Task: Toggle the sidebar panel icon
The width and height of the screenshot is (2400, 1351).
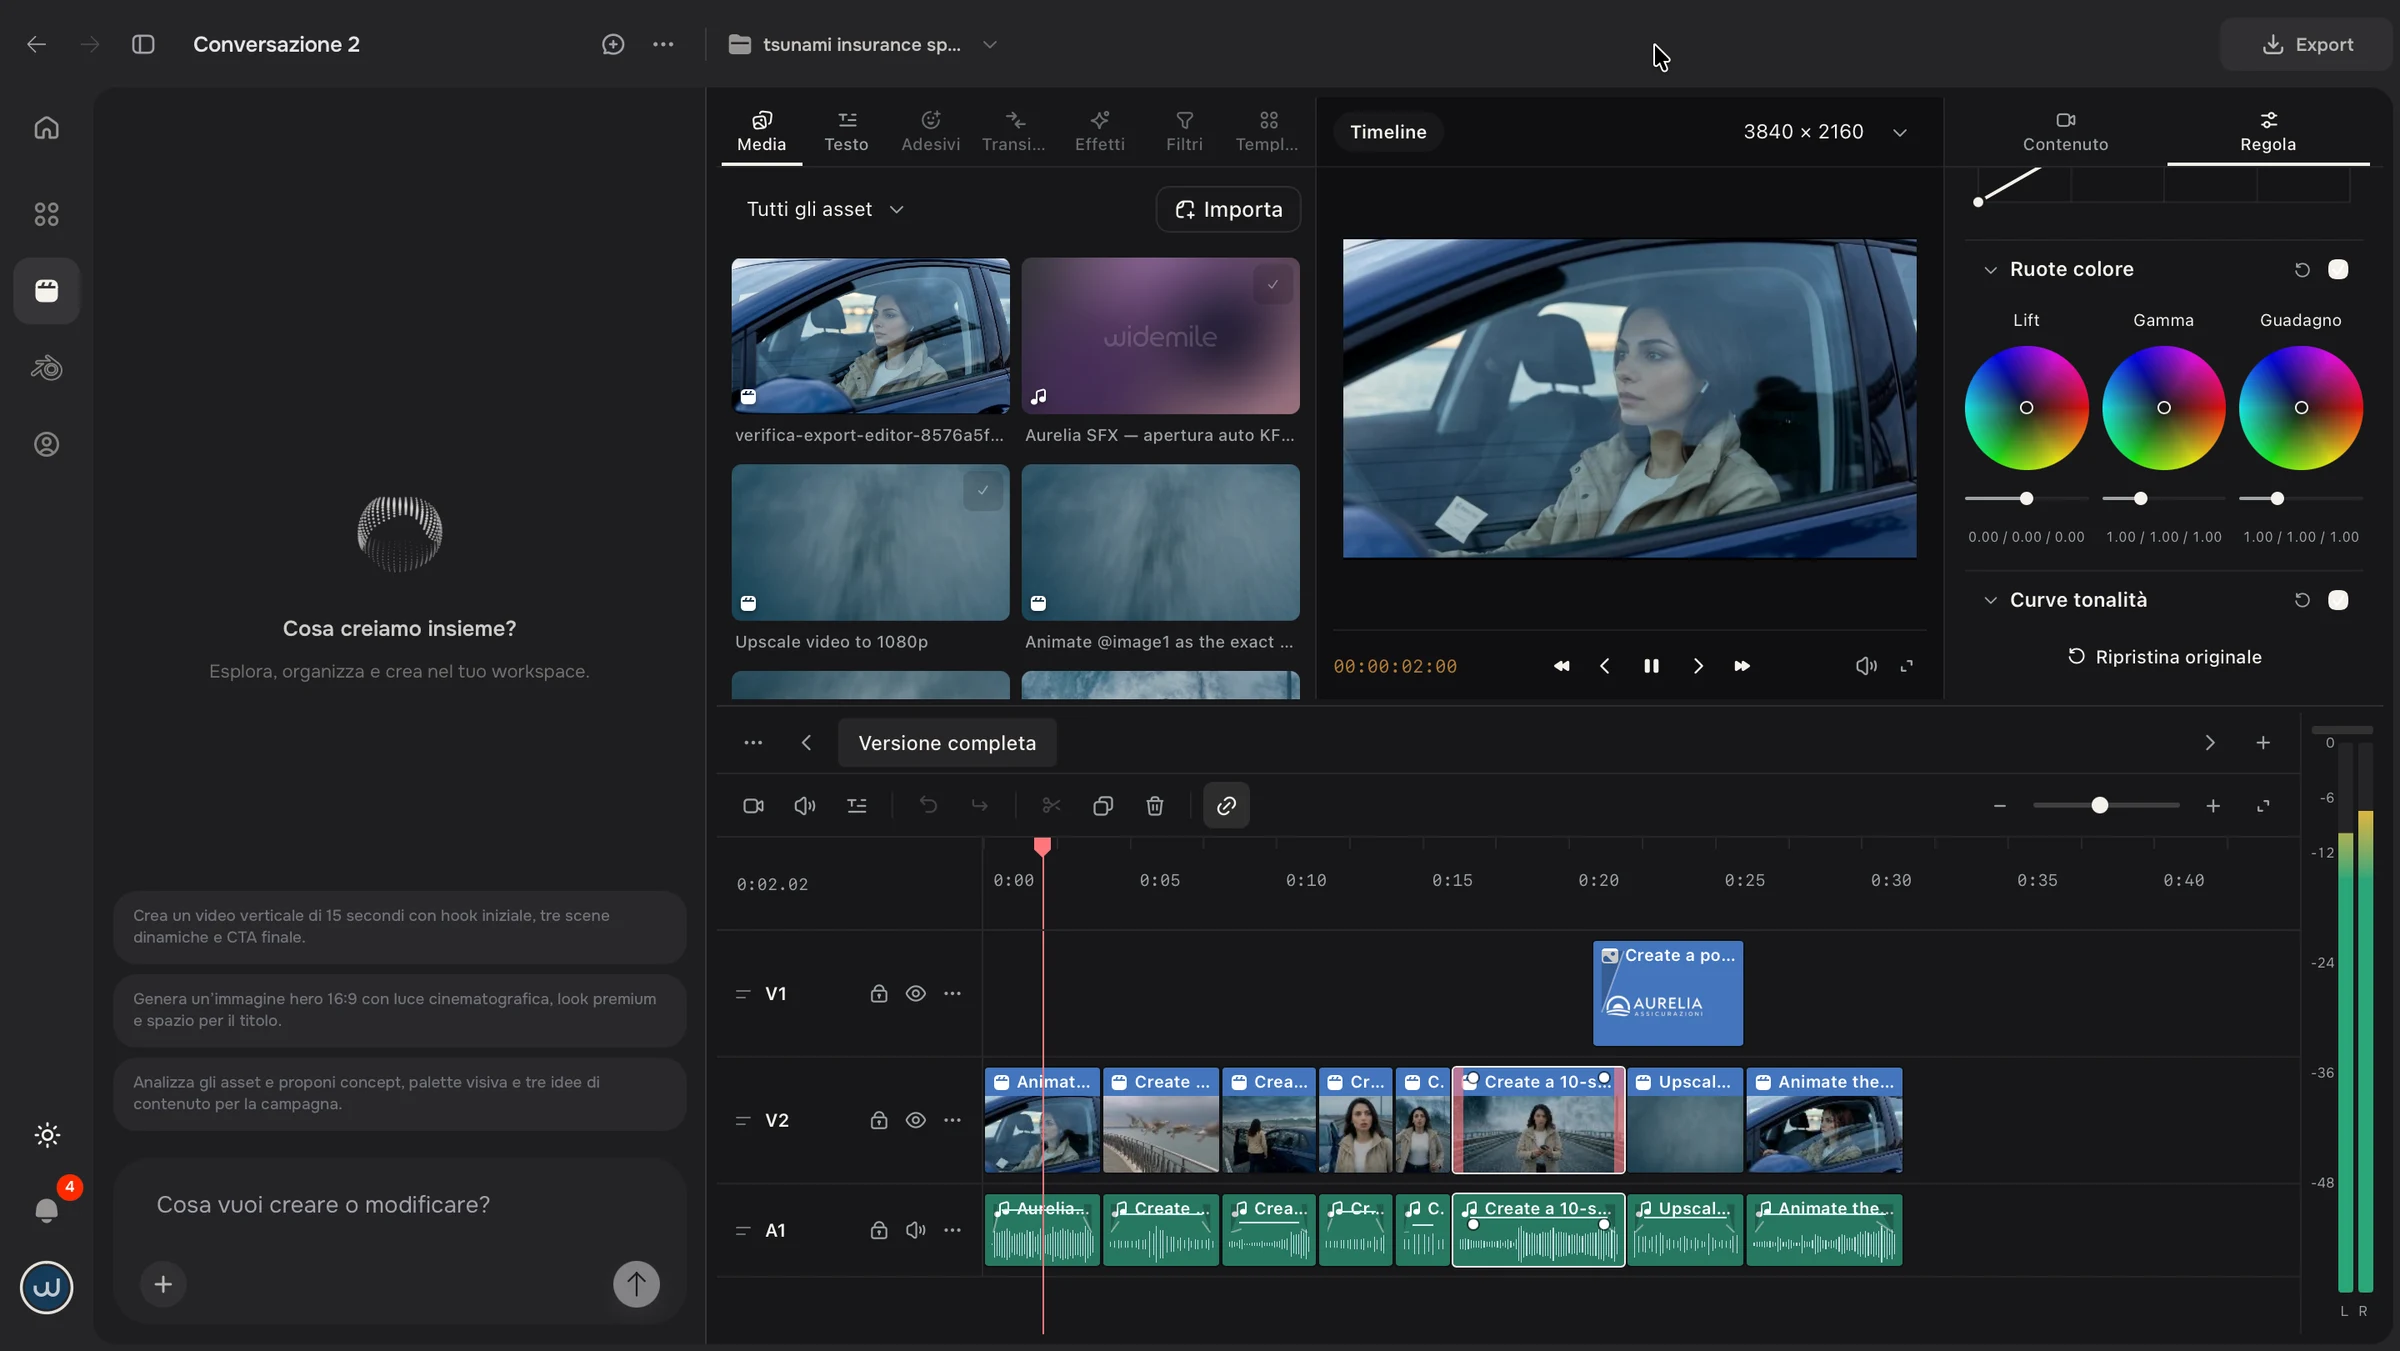Action: click(x=143, y=44)
